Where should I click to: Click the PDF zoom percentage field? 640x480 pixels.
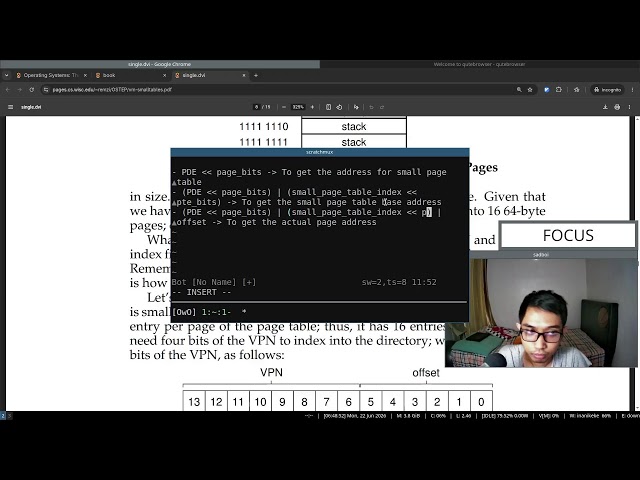point(298,107)
